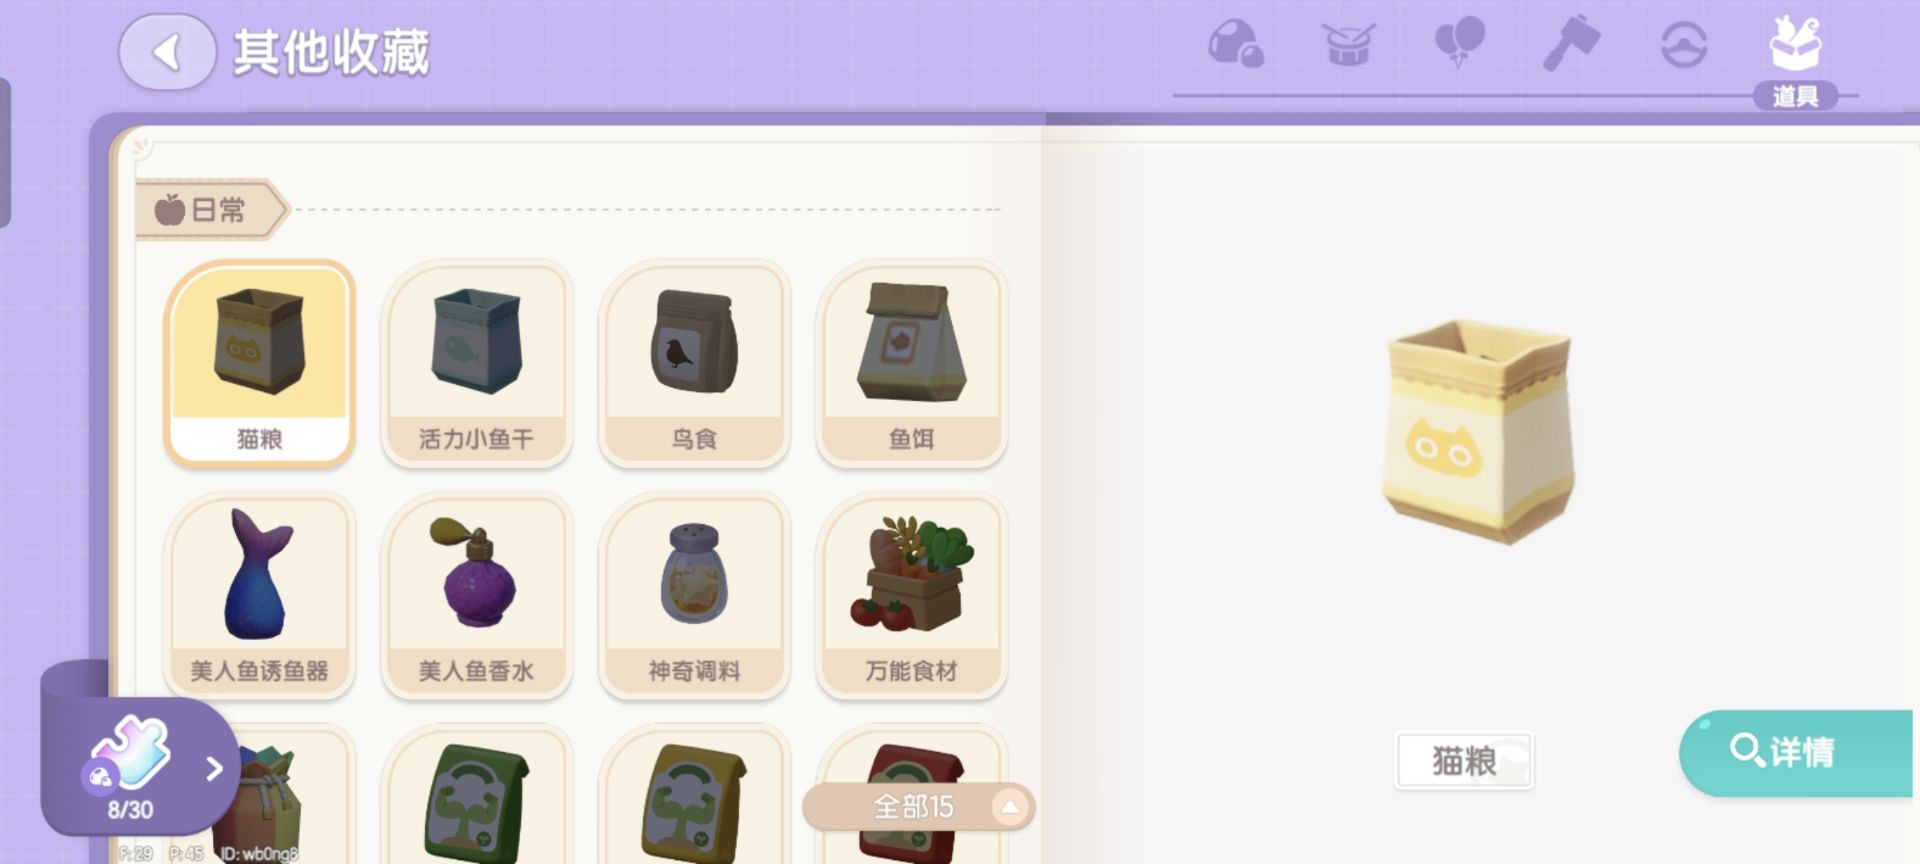Select the 万能食材 ingredients crate item

click(x=912, y=596)
